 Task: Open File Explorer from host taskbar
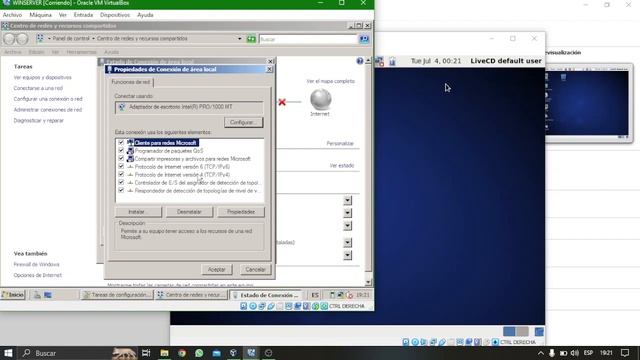(x=164, y=353)
